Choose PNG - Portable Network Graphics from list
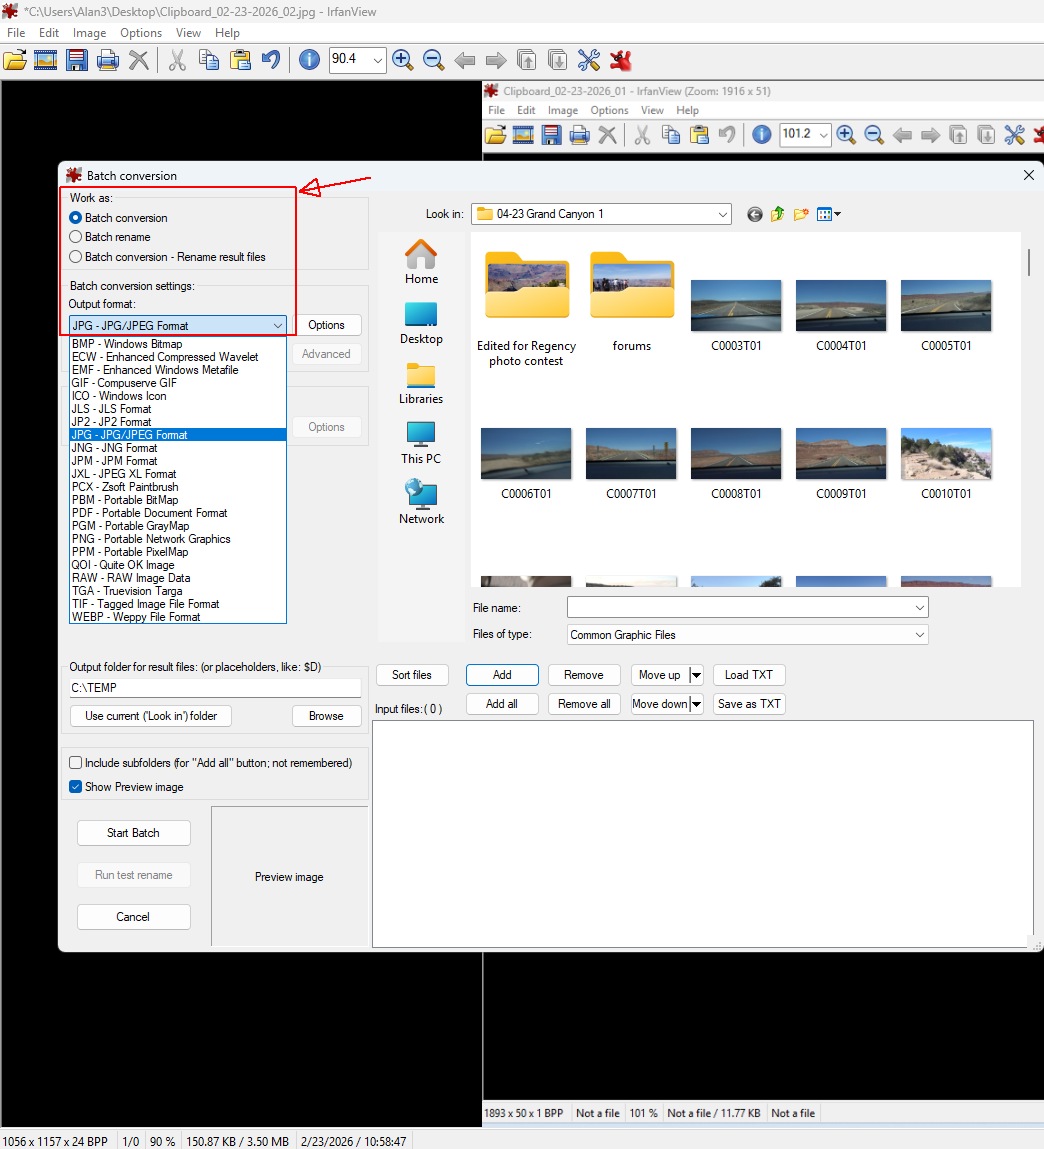This screenshot has height=1149, width=1044. point(151,539)
